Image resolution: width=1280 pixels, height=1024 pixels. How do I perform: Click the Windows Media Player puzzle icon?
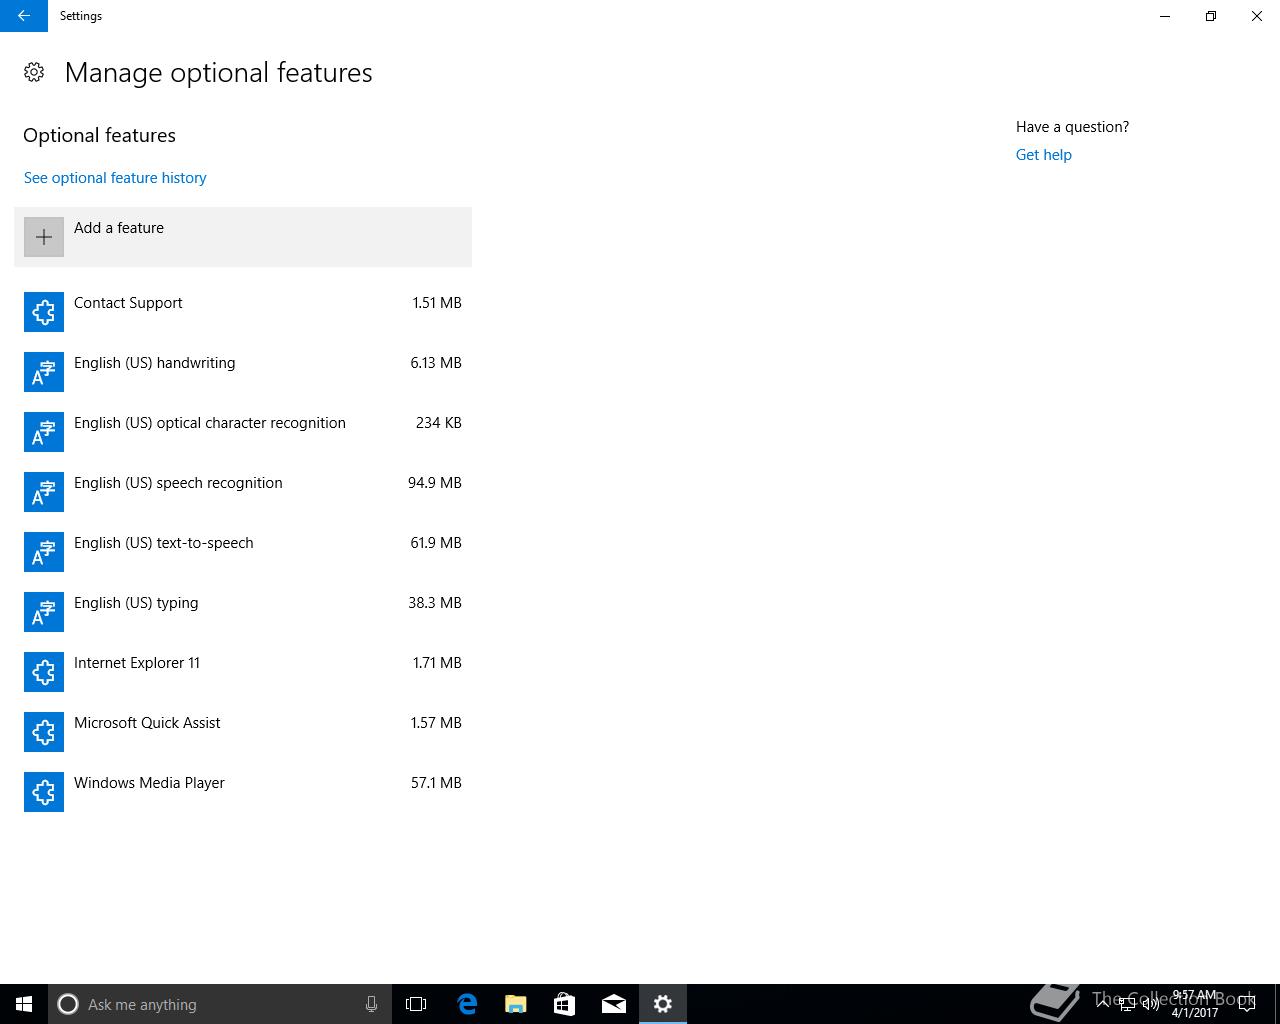coord(44,792)
